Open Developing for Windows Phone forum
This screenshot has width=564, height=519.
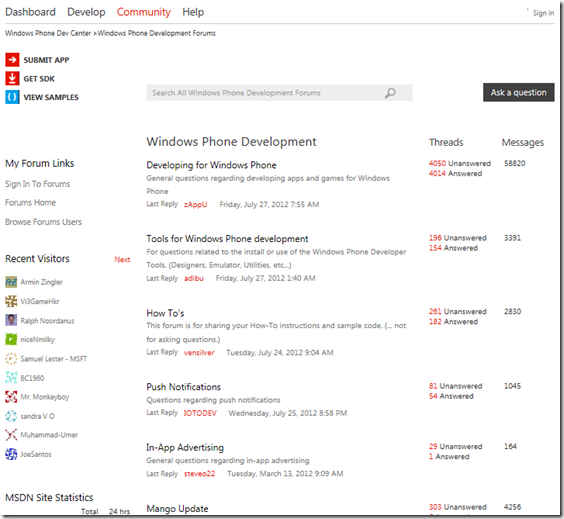tap(212, 165)
